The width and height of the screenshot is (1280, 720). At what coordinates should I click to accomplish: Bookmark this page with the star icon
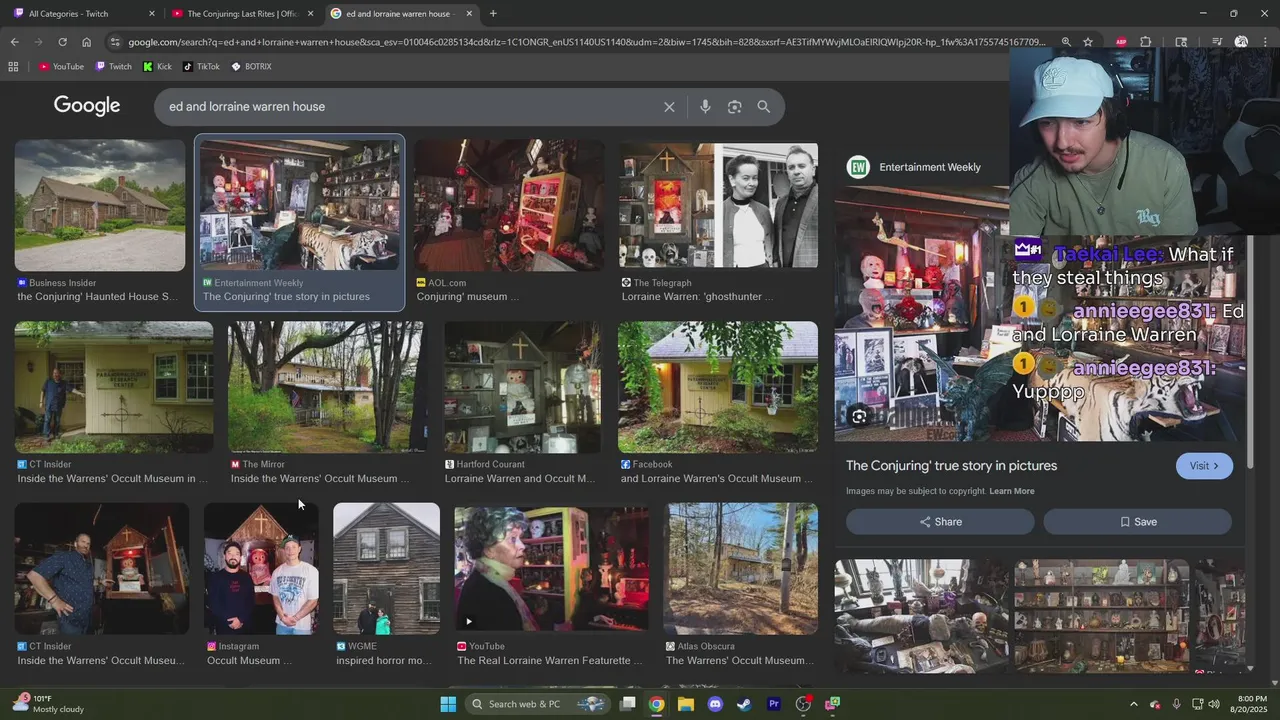point(1088,42)
